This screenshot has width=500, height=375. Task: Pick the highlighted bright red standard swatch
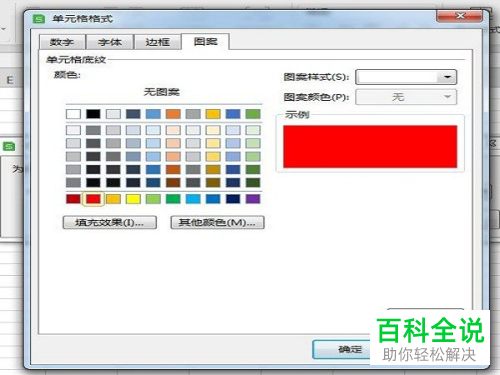click(93, 199)
